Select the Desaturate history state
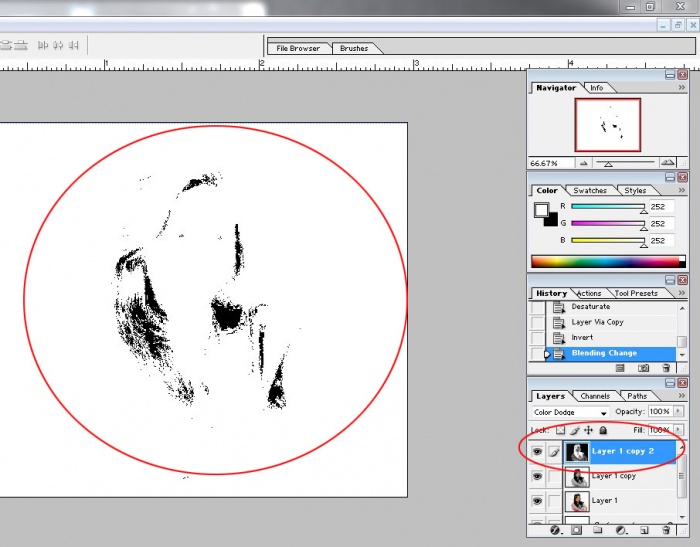700x547 pixels. (590, 307)
